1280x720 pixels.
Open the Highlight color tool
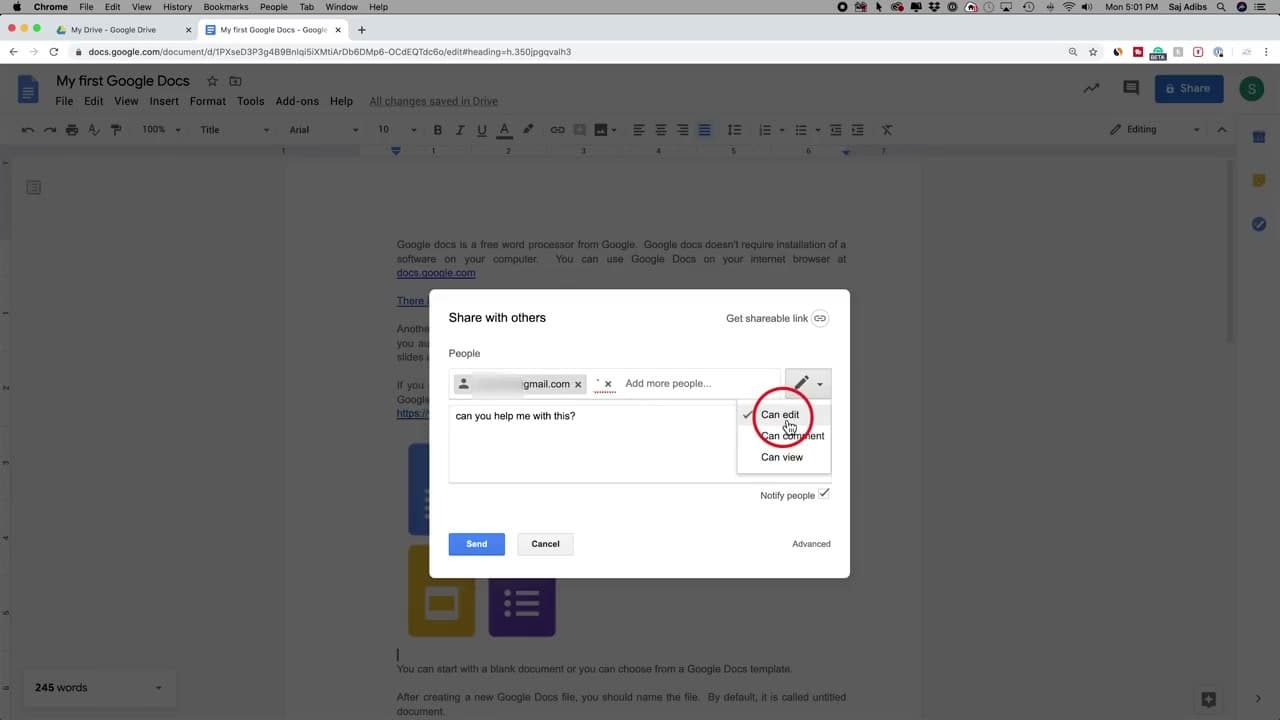(528, 130)
